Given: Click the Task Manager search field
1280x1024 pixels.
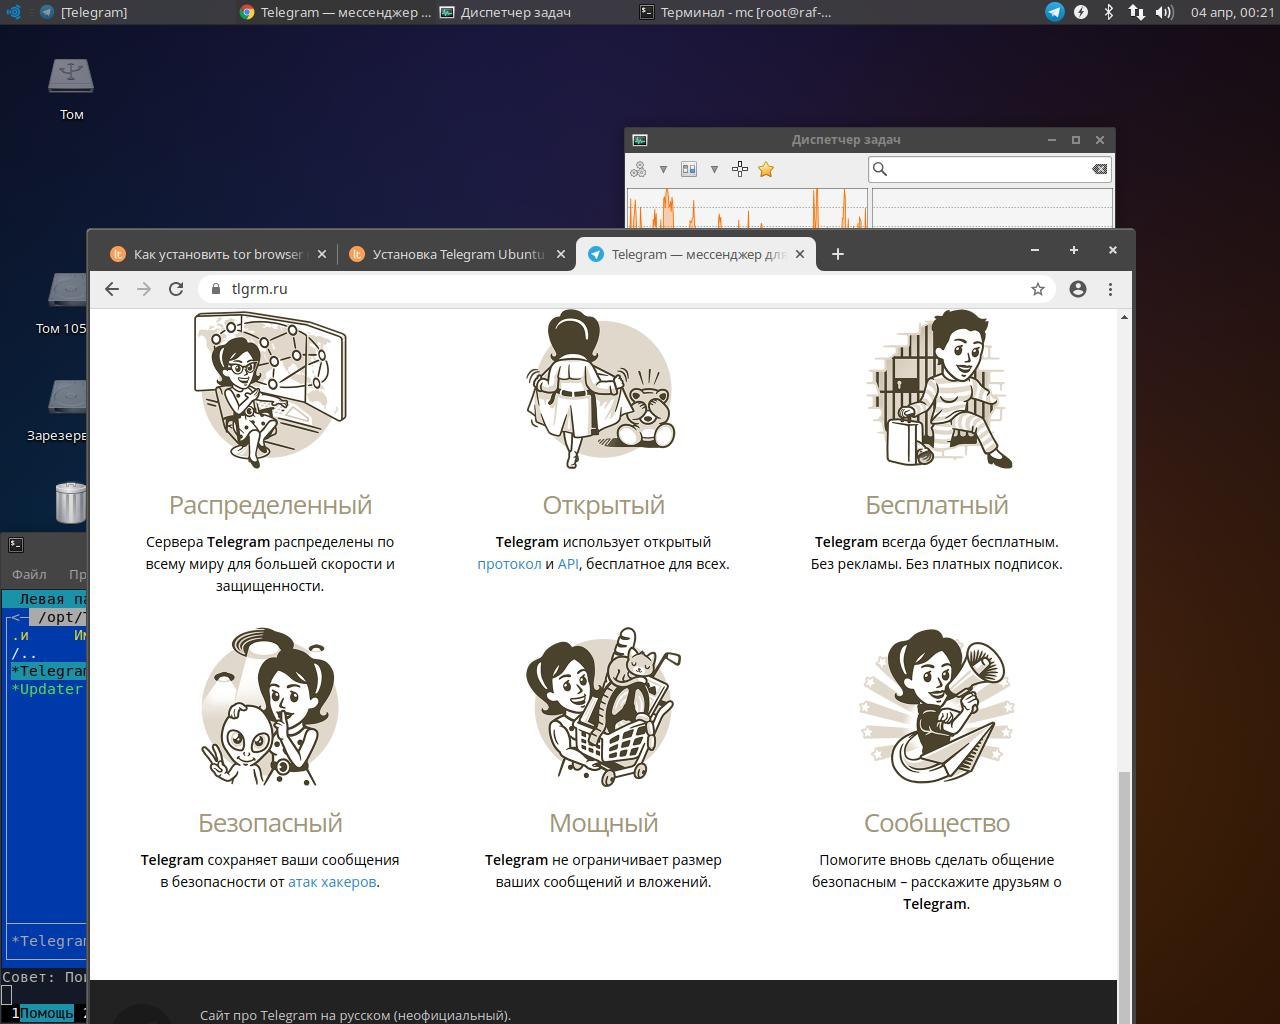Looking at the screenshot, I should click(990, 169).
